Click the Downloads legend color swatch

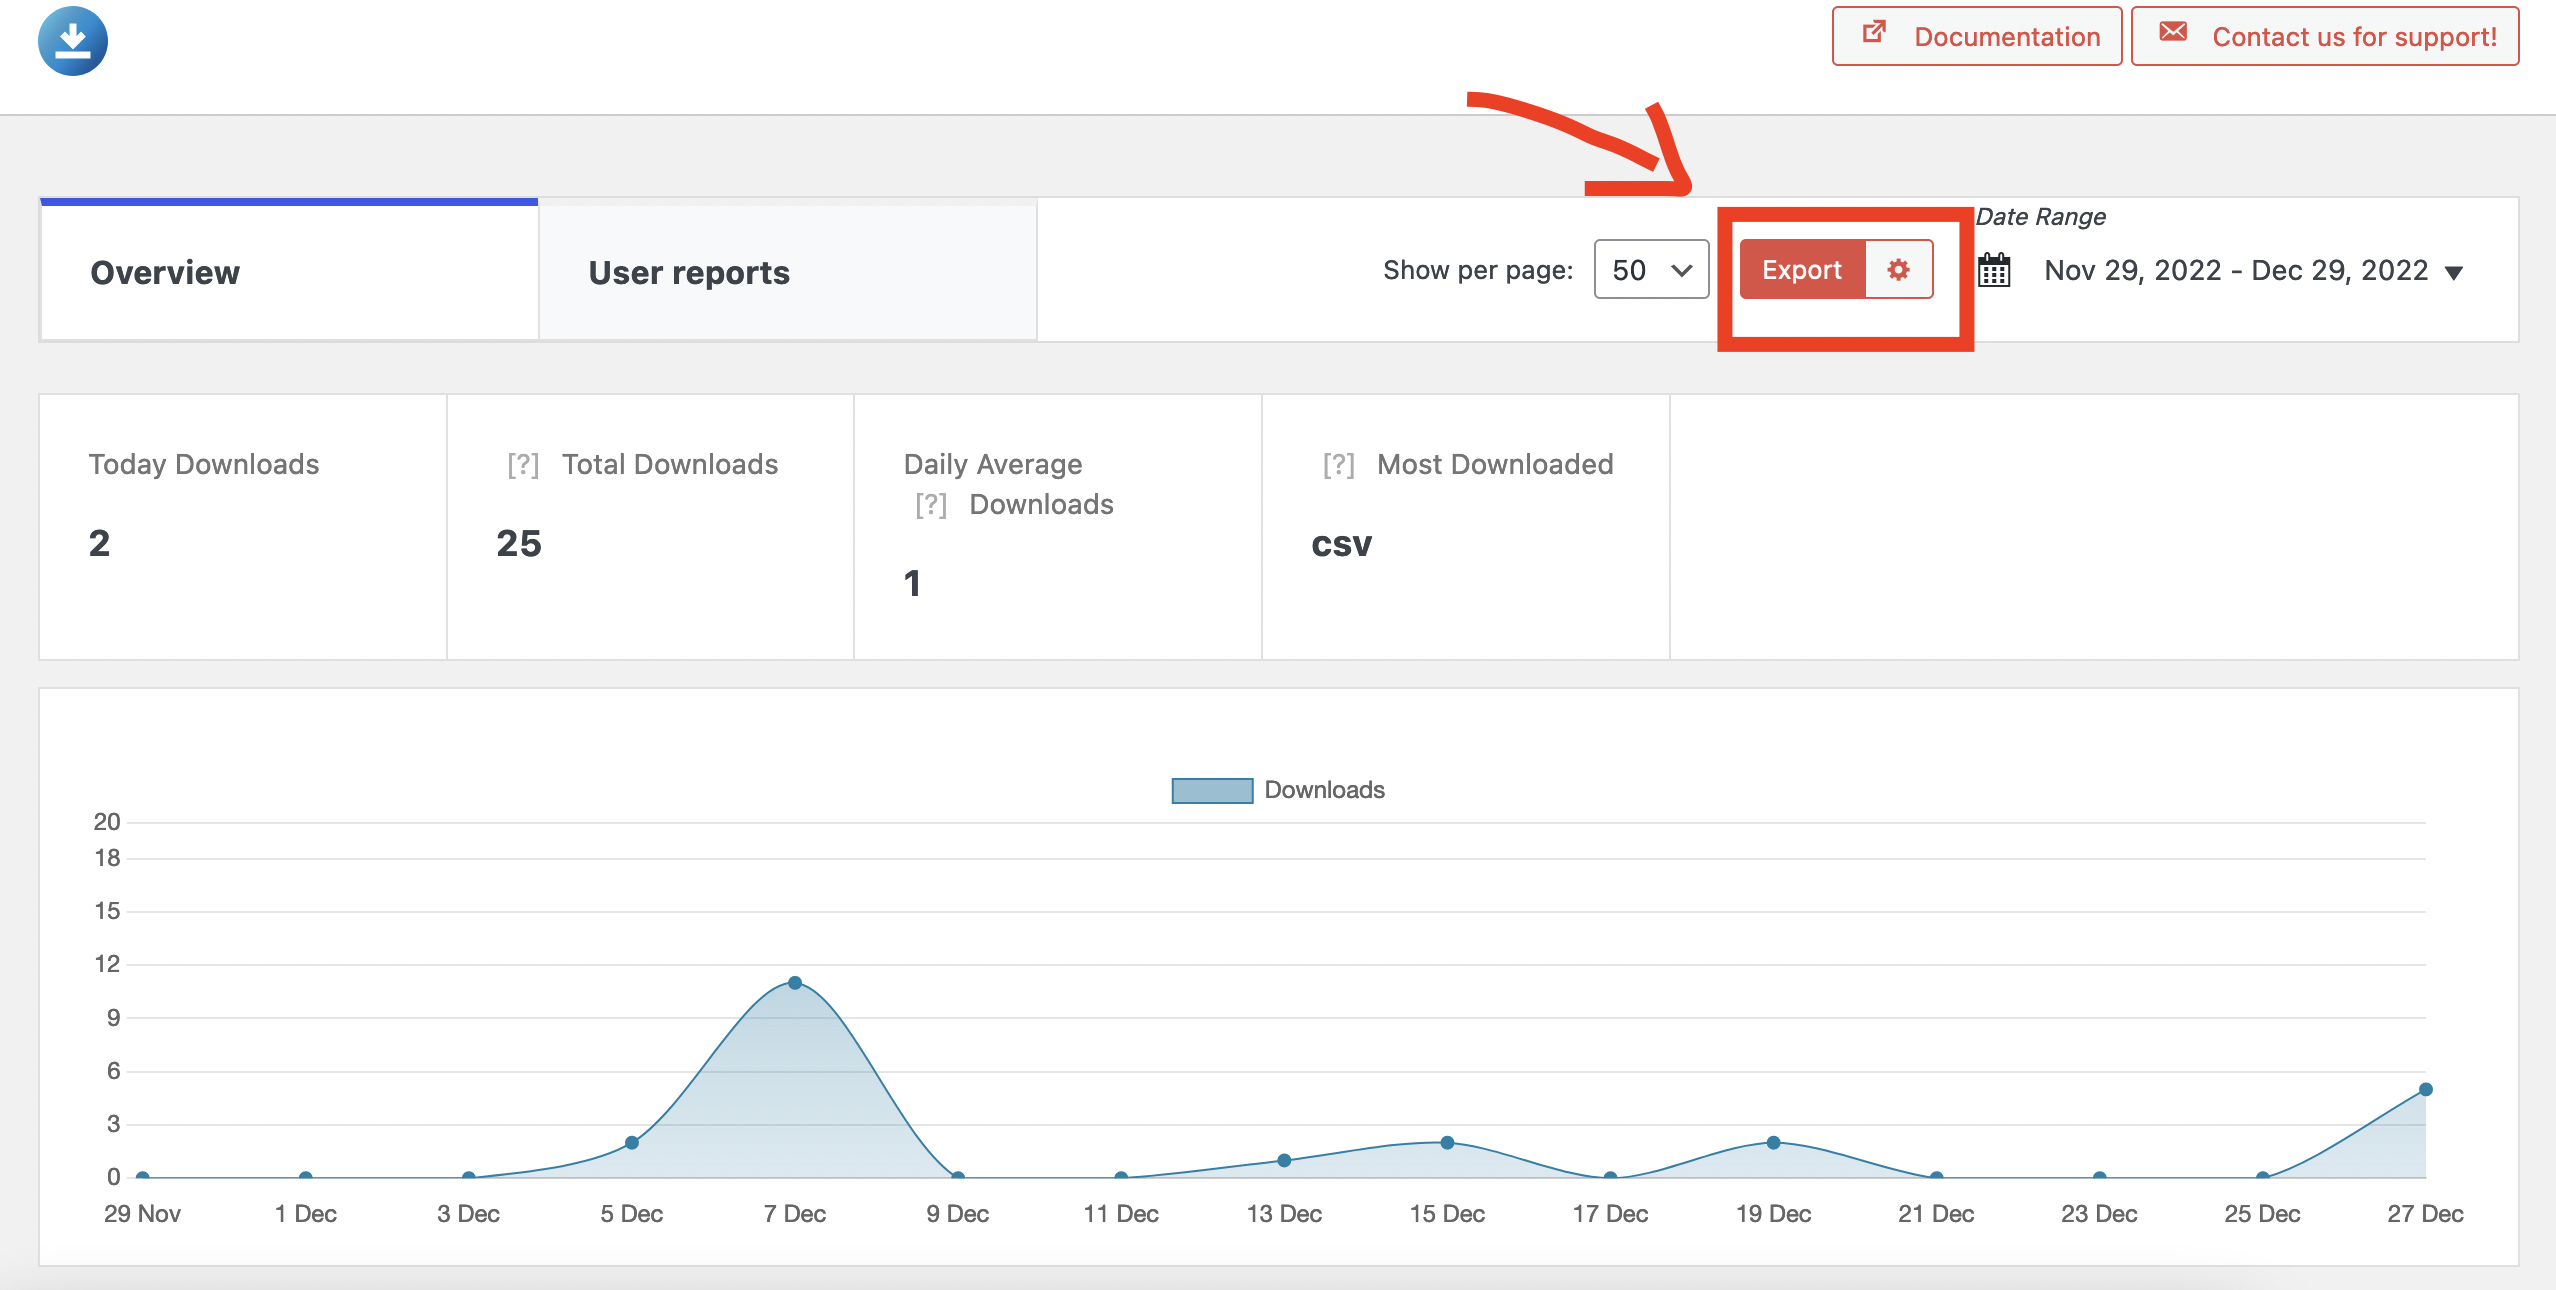(1212, 790)
